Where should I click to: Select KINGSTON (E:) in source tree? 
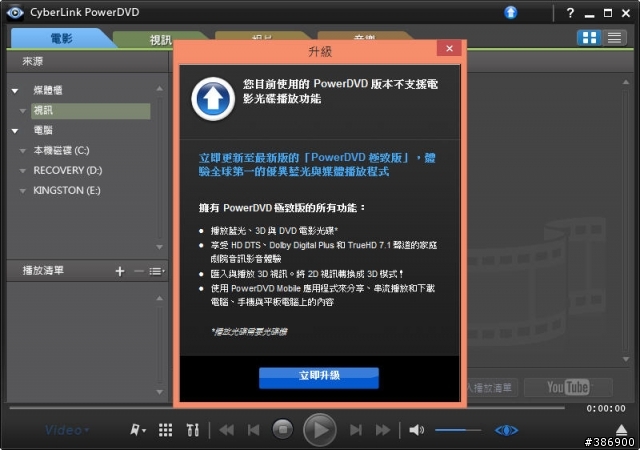click(x=67, y=191)
